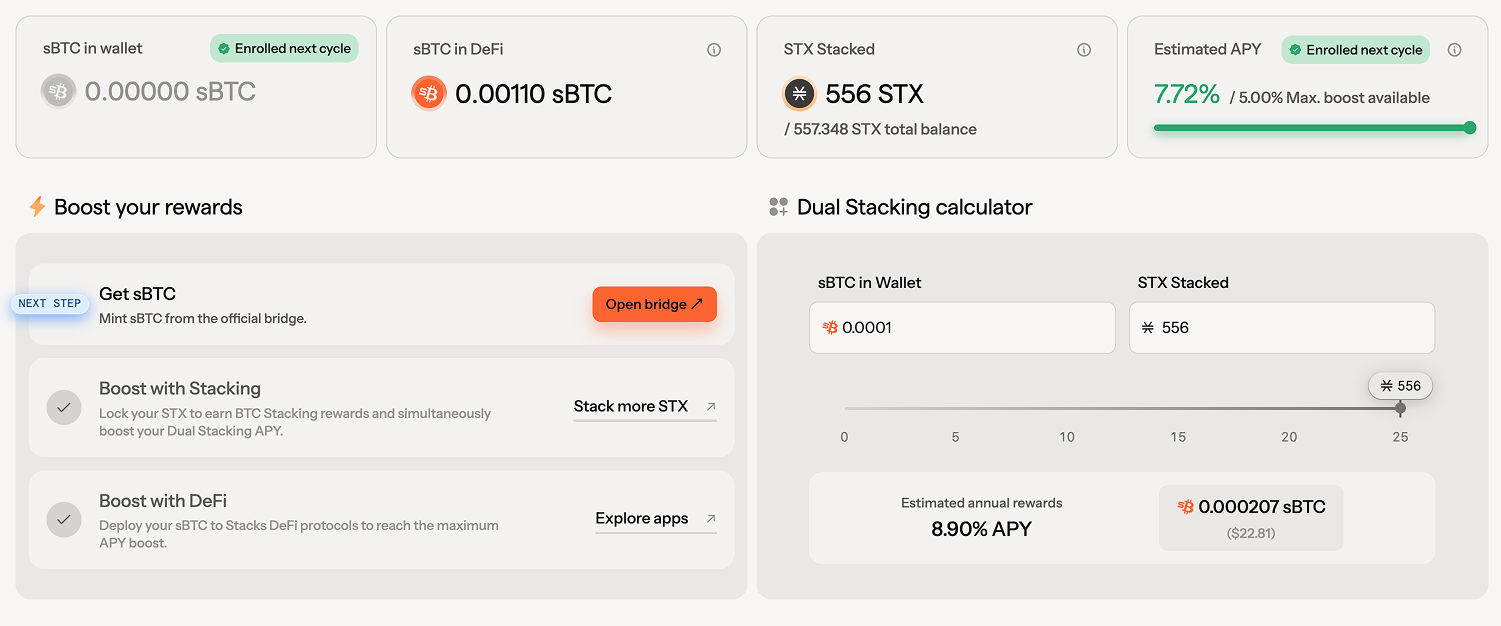Click info icon beside Estimated APY
Image resolution: width=1501 pixels, height=626 pixels.
point(1455,50)
